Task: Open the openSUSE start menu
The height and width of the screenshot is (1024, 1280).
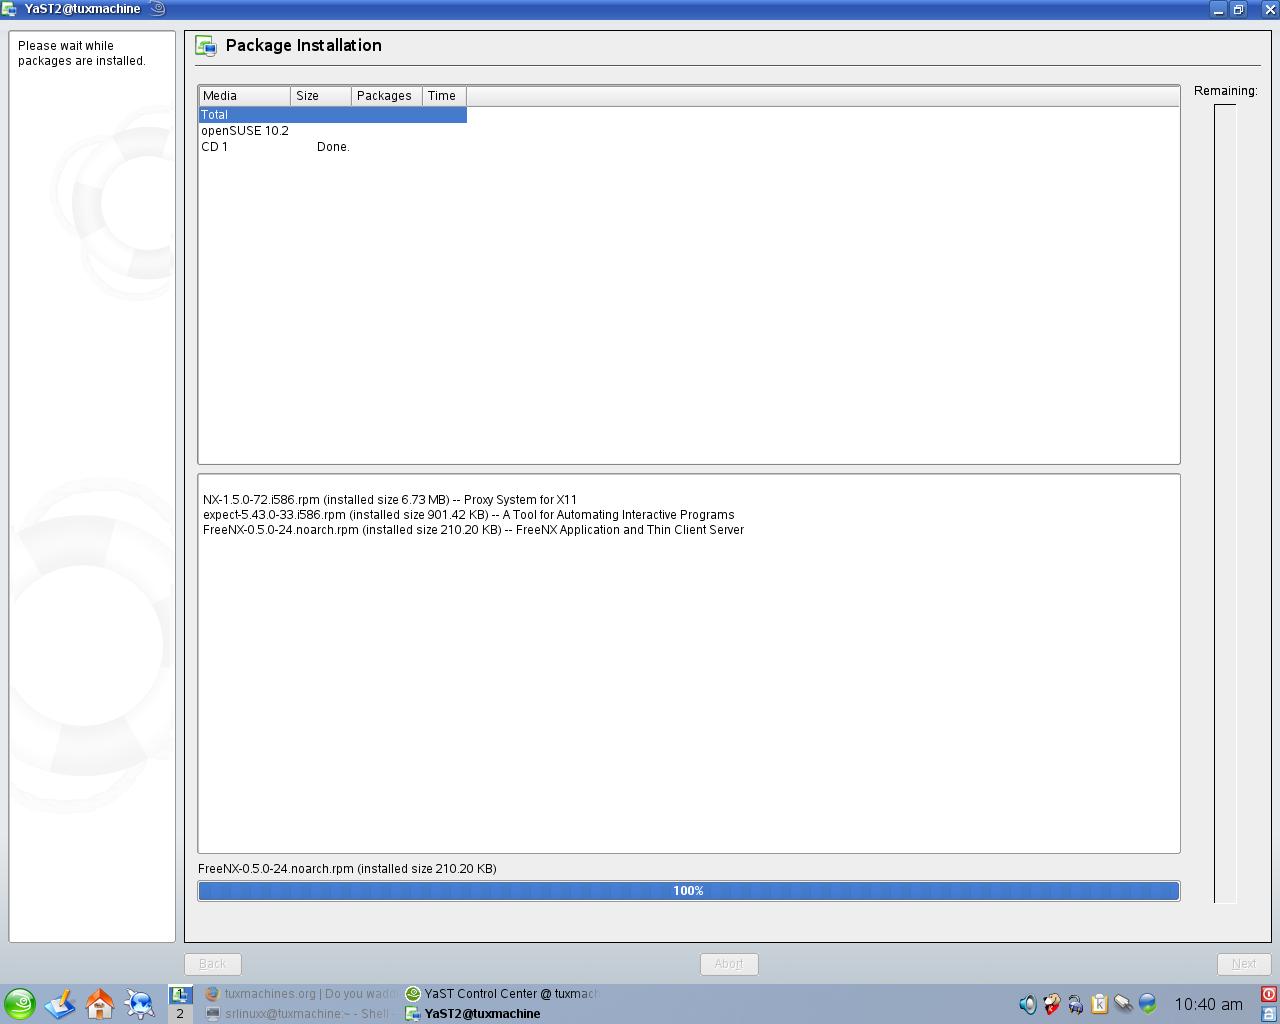Action: (x=20, y=1003)
